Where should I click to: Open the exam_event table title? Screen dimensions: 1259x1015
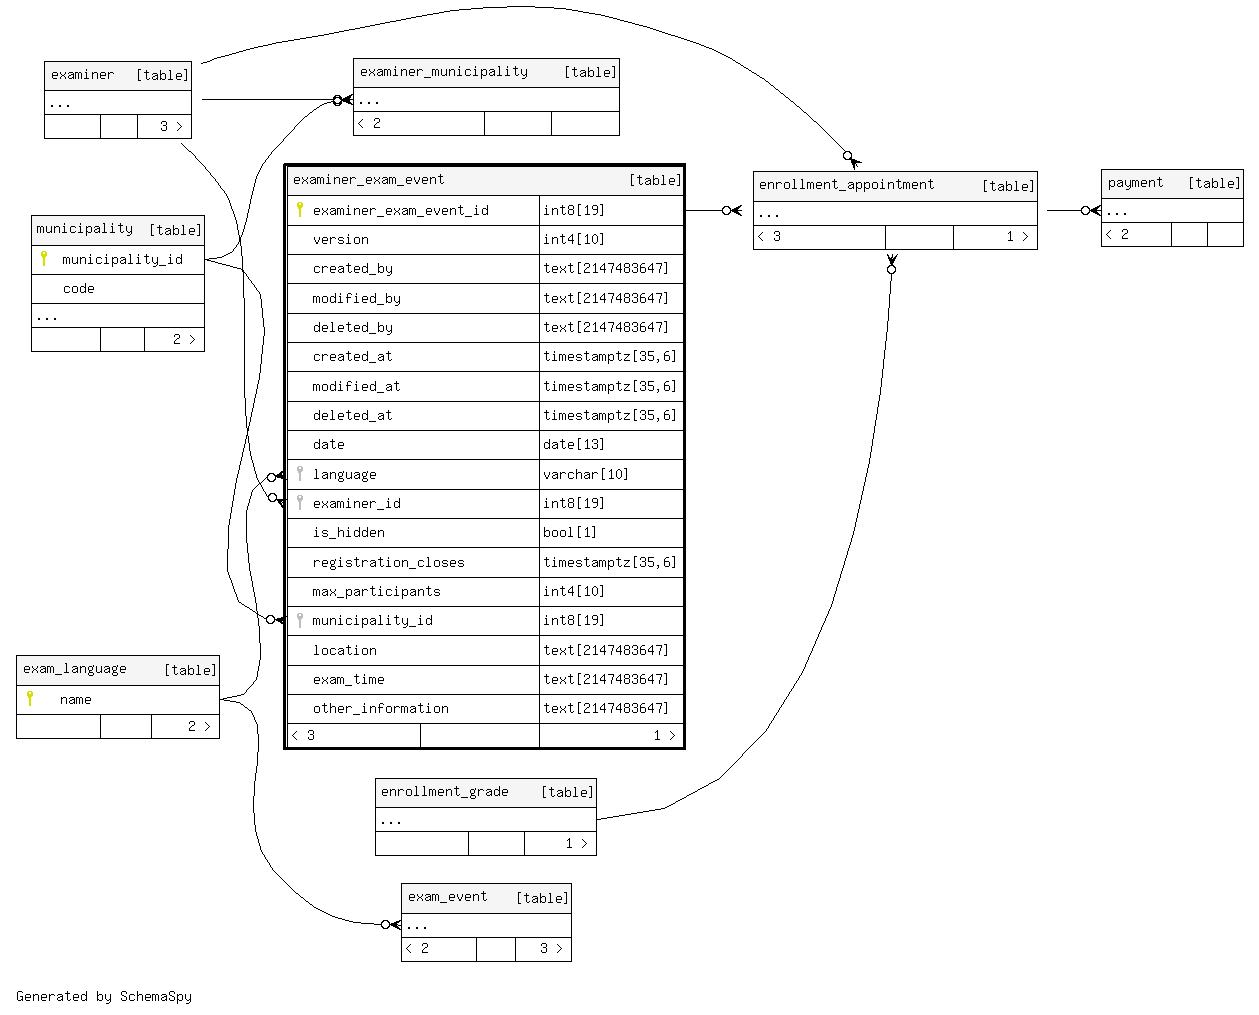click(x=447, y=897)
